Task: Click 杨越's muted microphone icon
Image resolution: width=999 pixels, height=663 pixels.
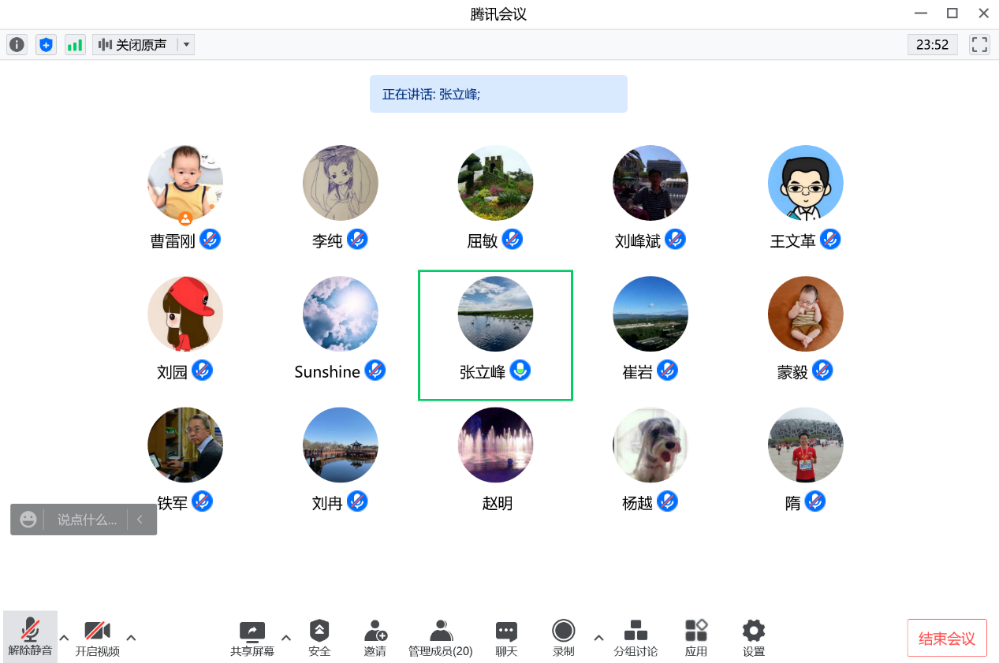Action: click(x=667, y=502)
